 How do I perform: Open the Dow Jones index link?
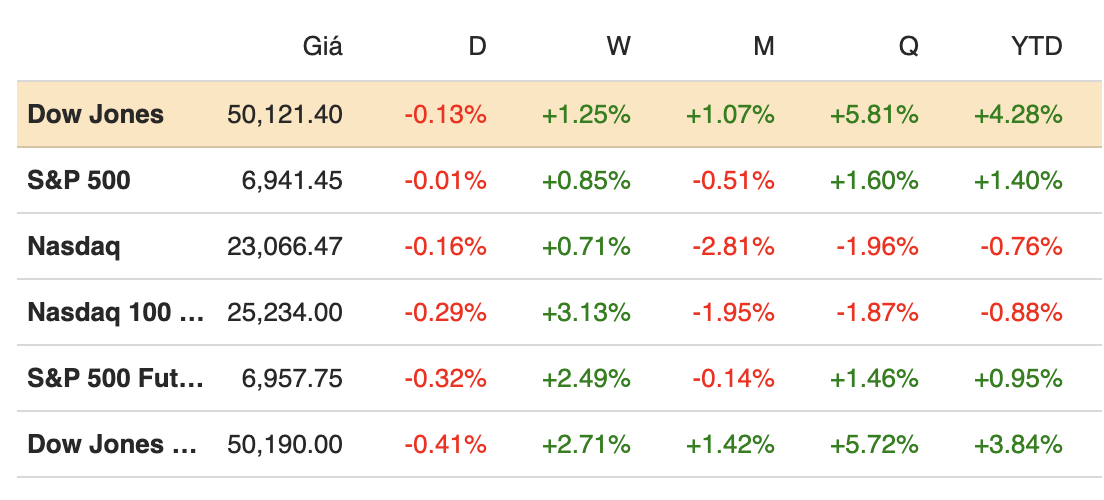point(96,114)
